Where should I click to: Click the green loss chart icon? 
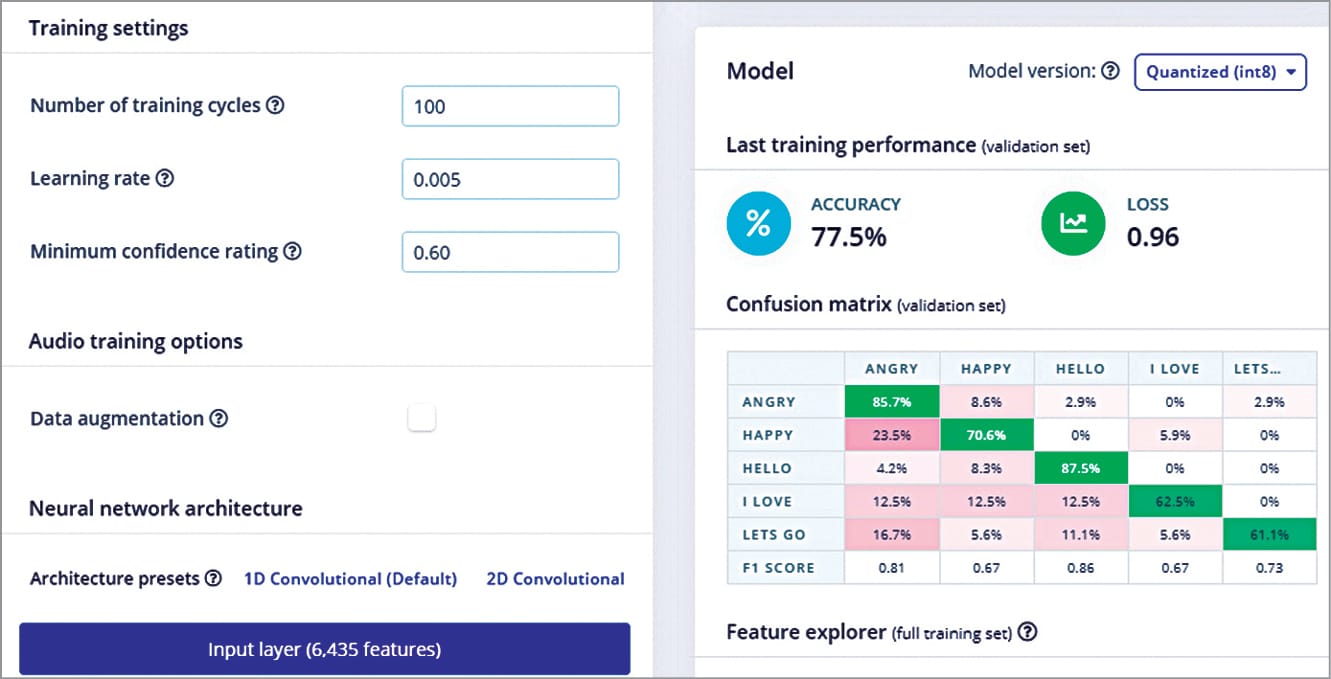1074,224
